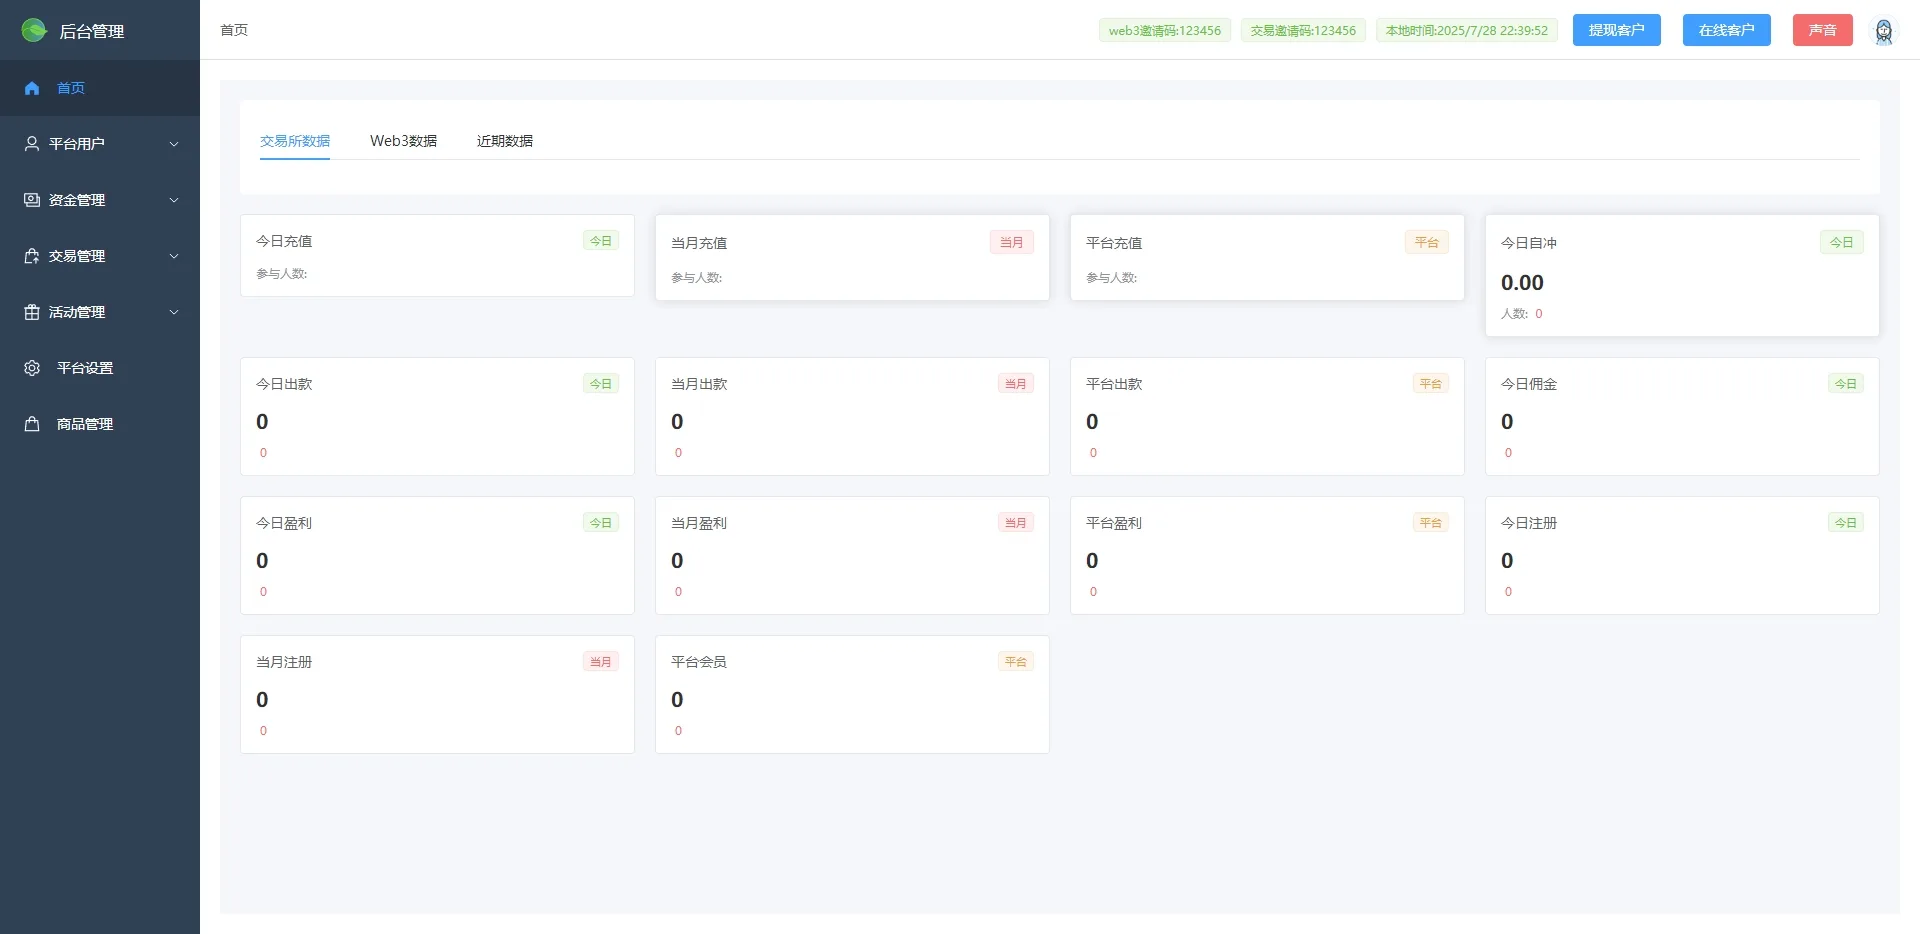The height and width of the screenshot is (934, 1920).
Task: Click the 提现客户 button
Action: click(x=1616, y=30)
